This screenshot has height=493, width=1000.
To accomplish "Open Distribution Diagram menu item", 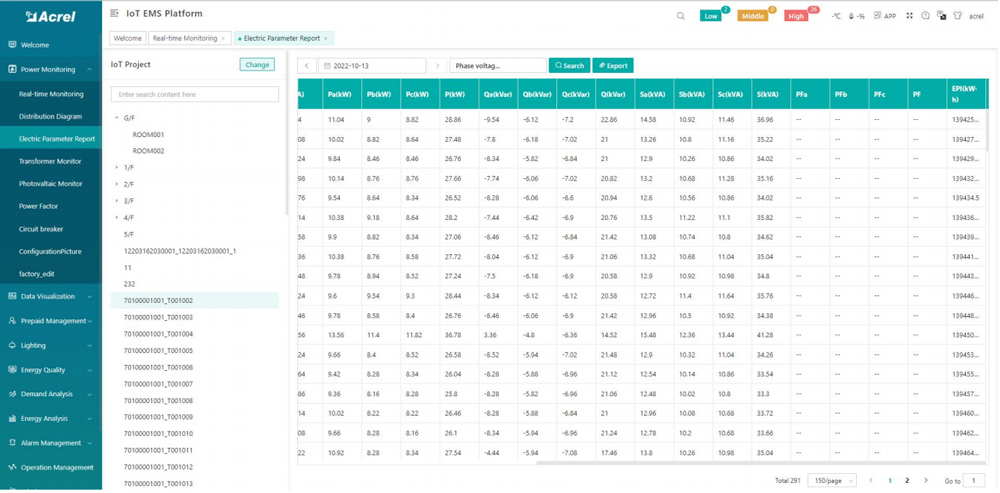I will tap(50, 117).
